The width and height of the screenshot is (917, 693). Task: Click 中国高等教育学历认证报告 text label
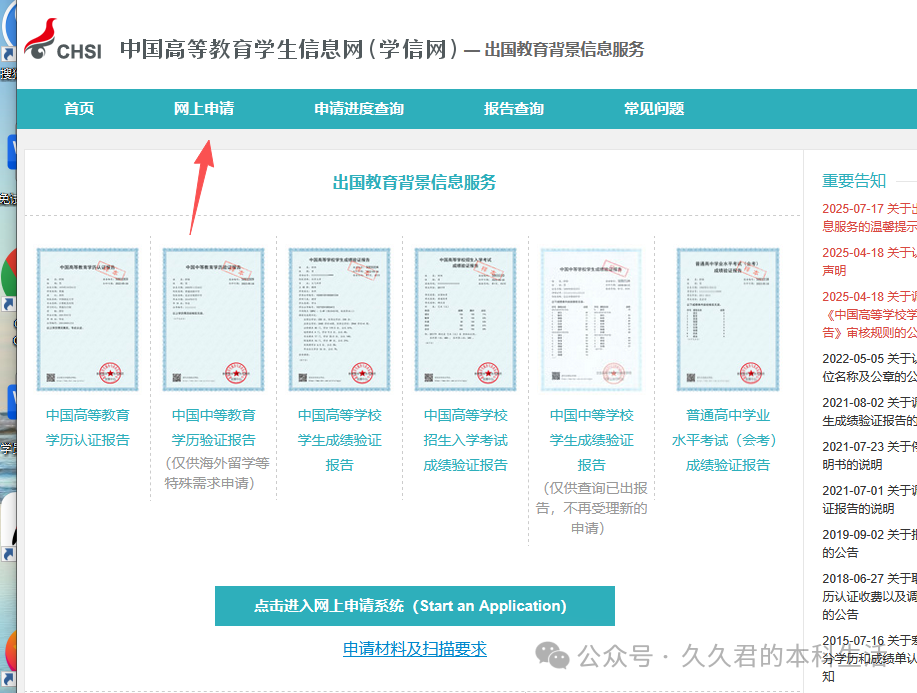(88, 427)
